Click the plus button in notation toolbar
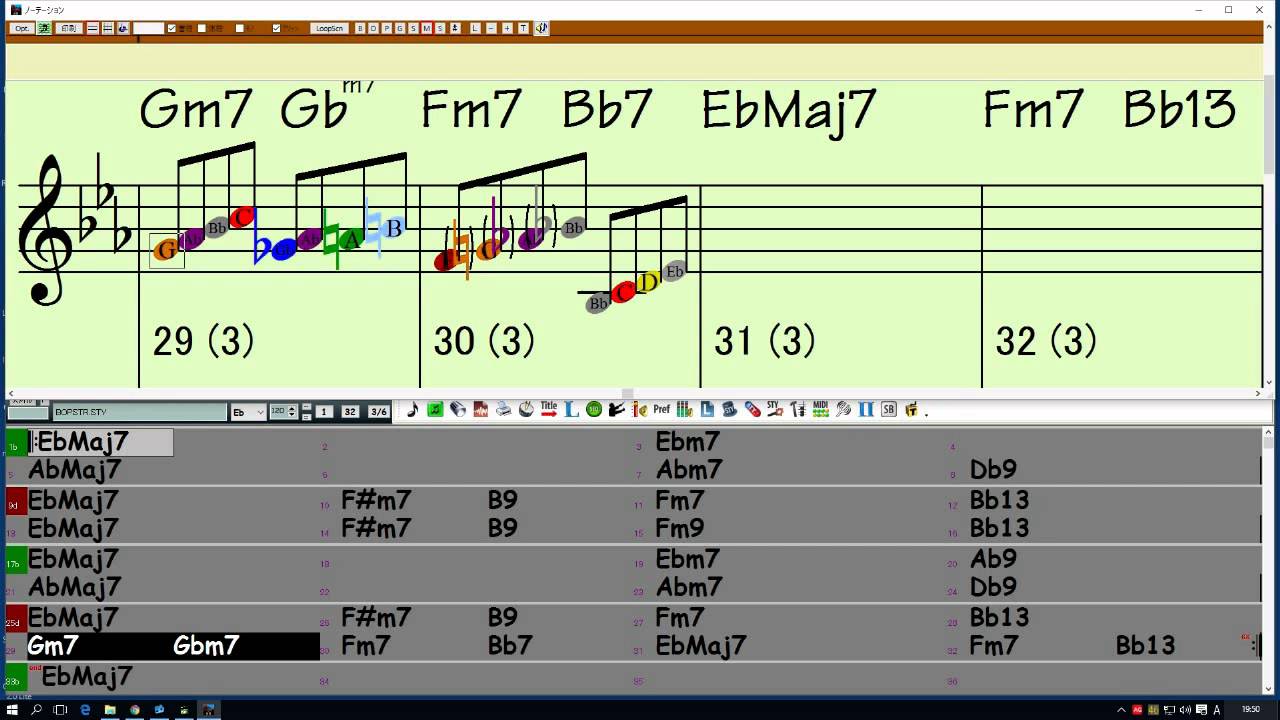 click(507, 28)
